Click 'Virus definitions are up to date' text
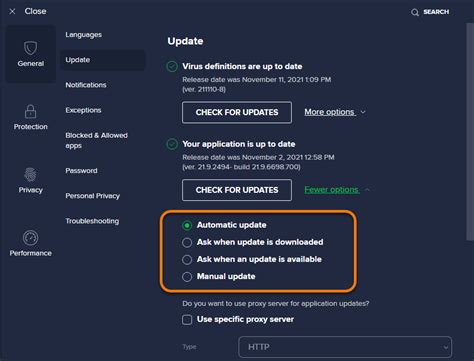Image resolution: width=474 pixels, height=361 pixels. click(x=242, y=66)
